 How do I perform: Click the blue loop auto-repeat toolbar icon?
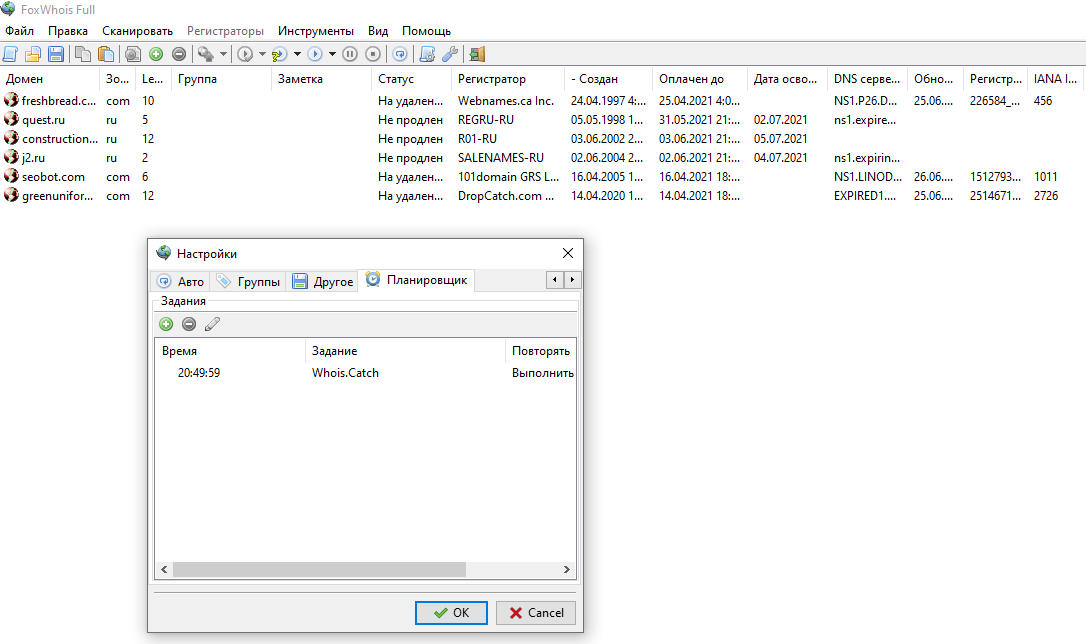tap(400, 54)
